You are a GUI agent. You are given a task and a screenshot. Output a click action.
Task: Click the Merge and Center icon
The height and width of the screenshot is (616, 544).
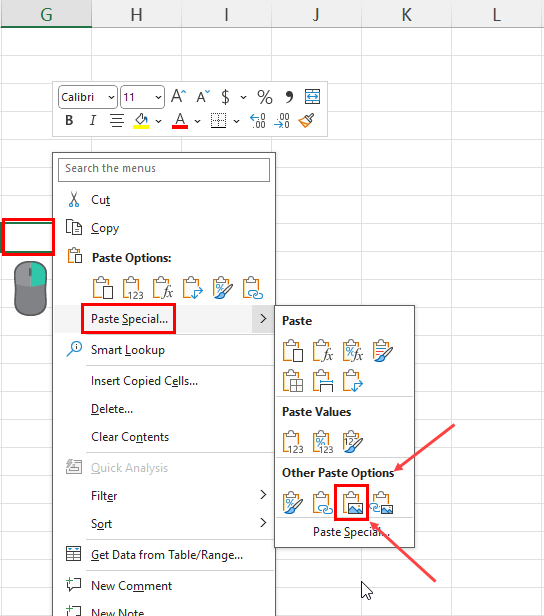313,96
